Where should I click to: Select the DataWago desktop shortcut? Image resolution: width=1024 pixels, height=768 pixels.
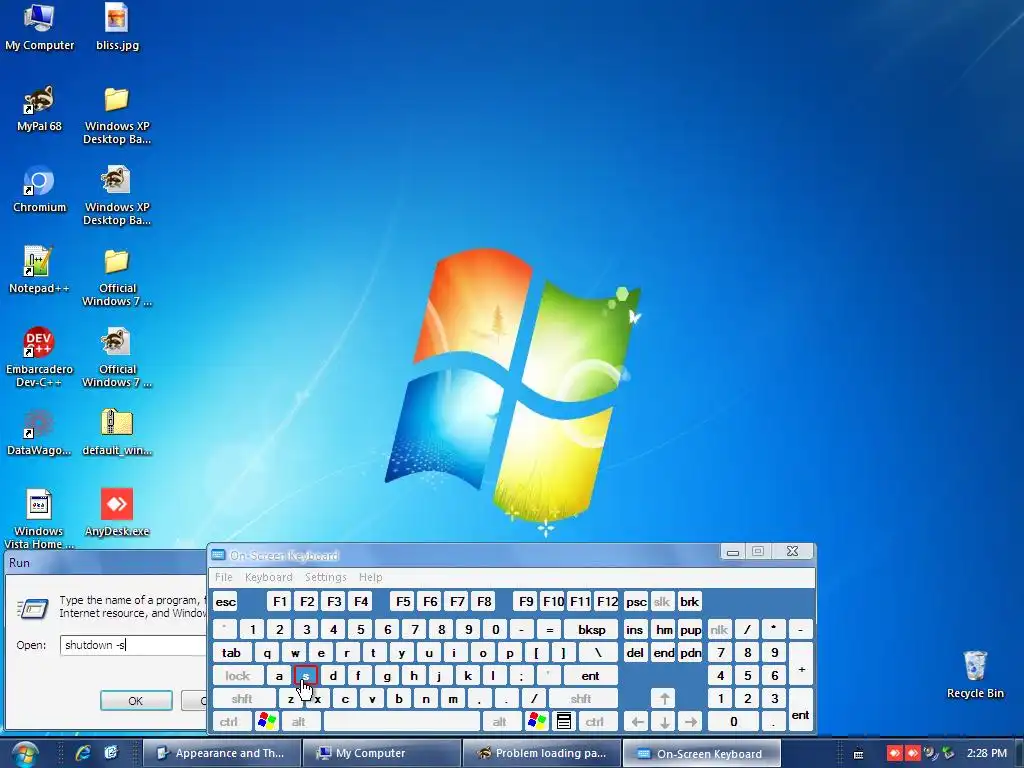pos(39,432)
